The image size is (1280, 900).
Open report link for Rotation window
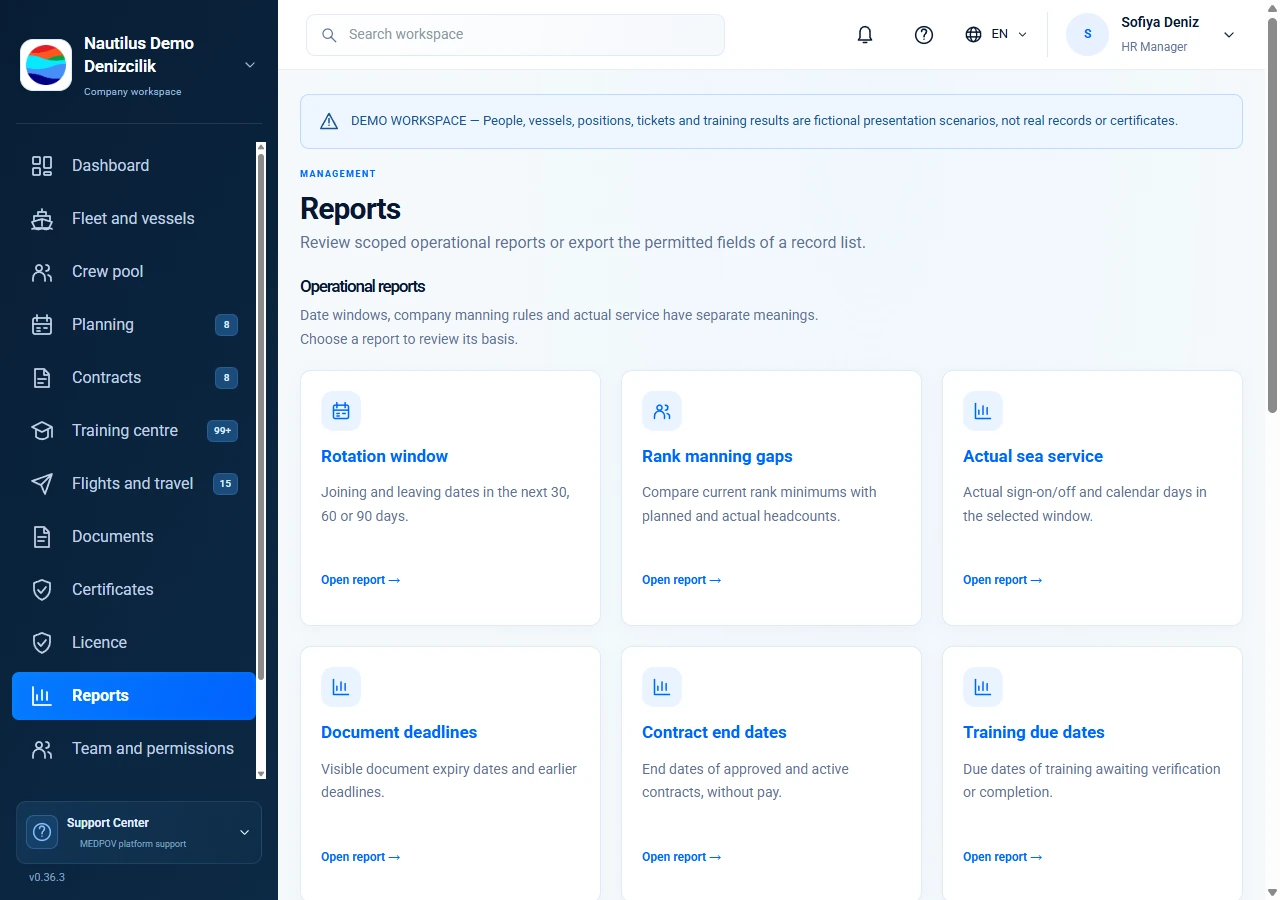click(x=360, y=580)
